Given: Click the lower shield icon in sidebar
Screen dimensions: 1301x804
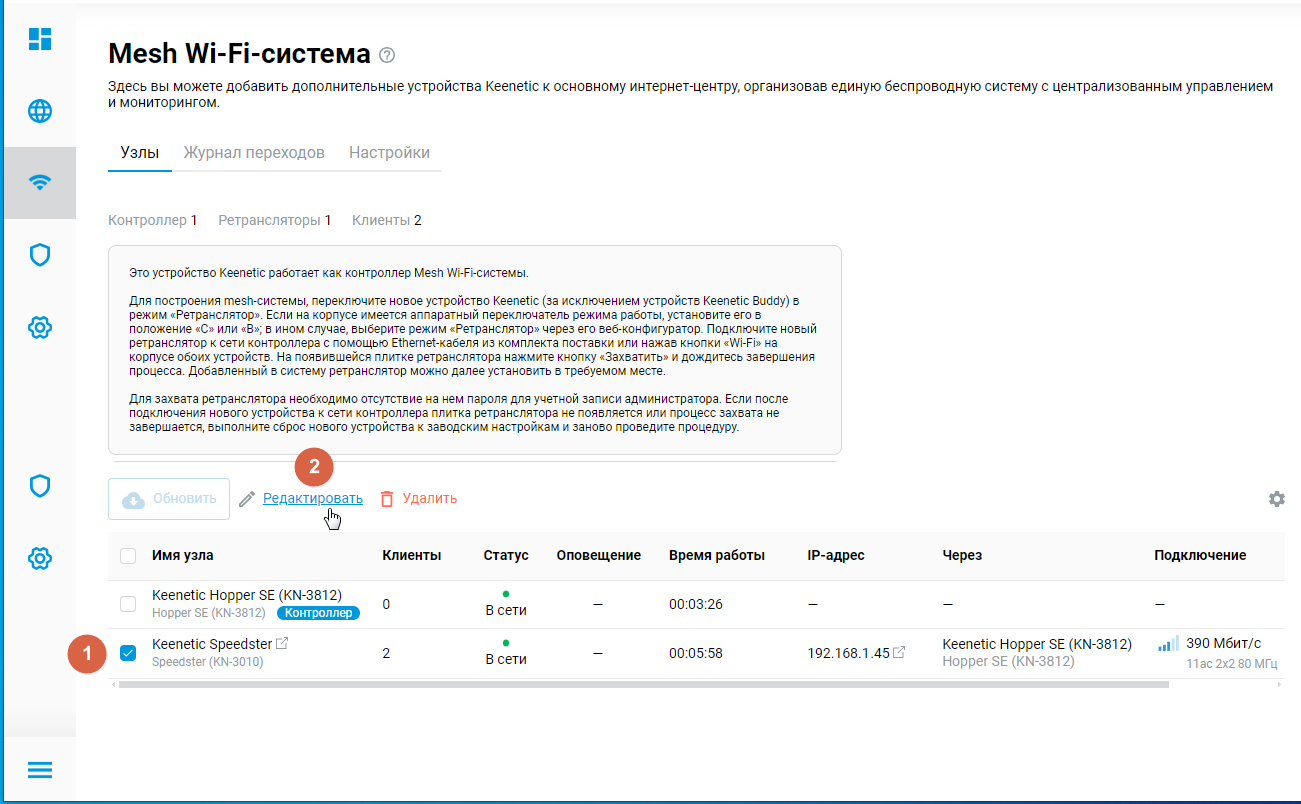Looking at the screenshot, I should tap(40, 486).
